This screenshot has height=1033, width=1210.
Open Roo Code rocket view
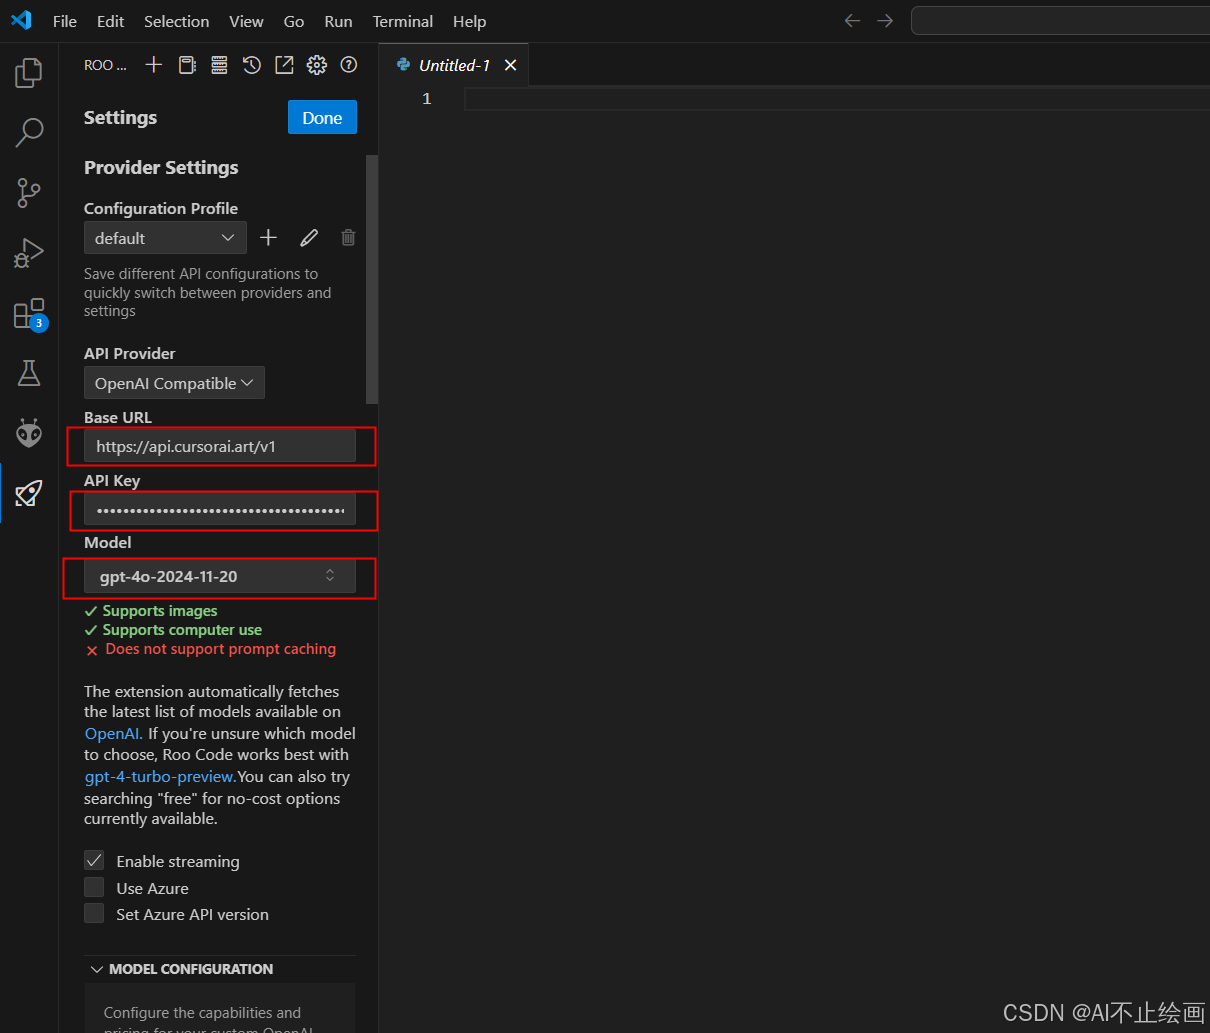click(29, 493)
